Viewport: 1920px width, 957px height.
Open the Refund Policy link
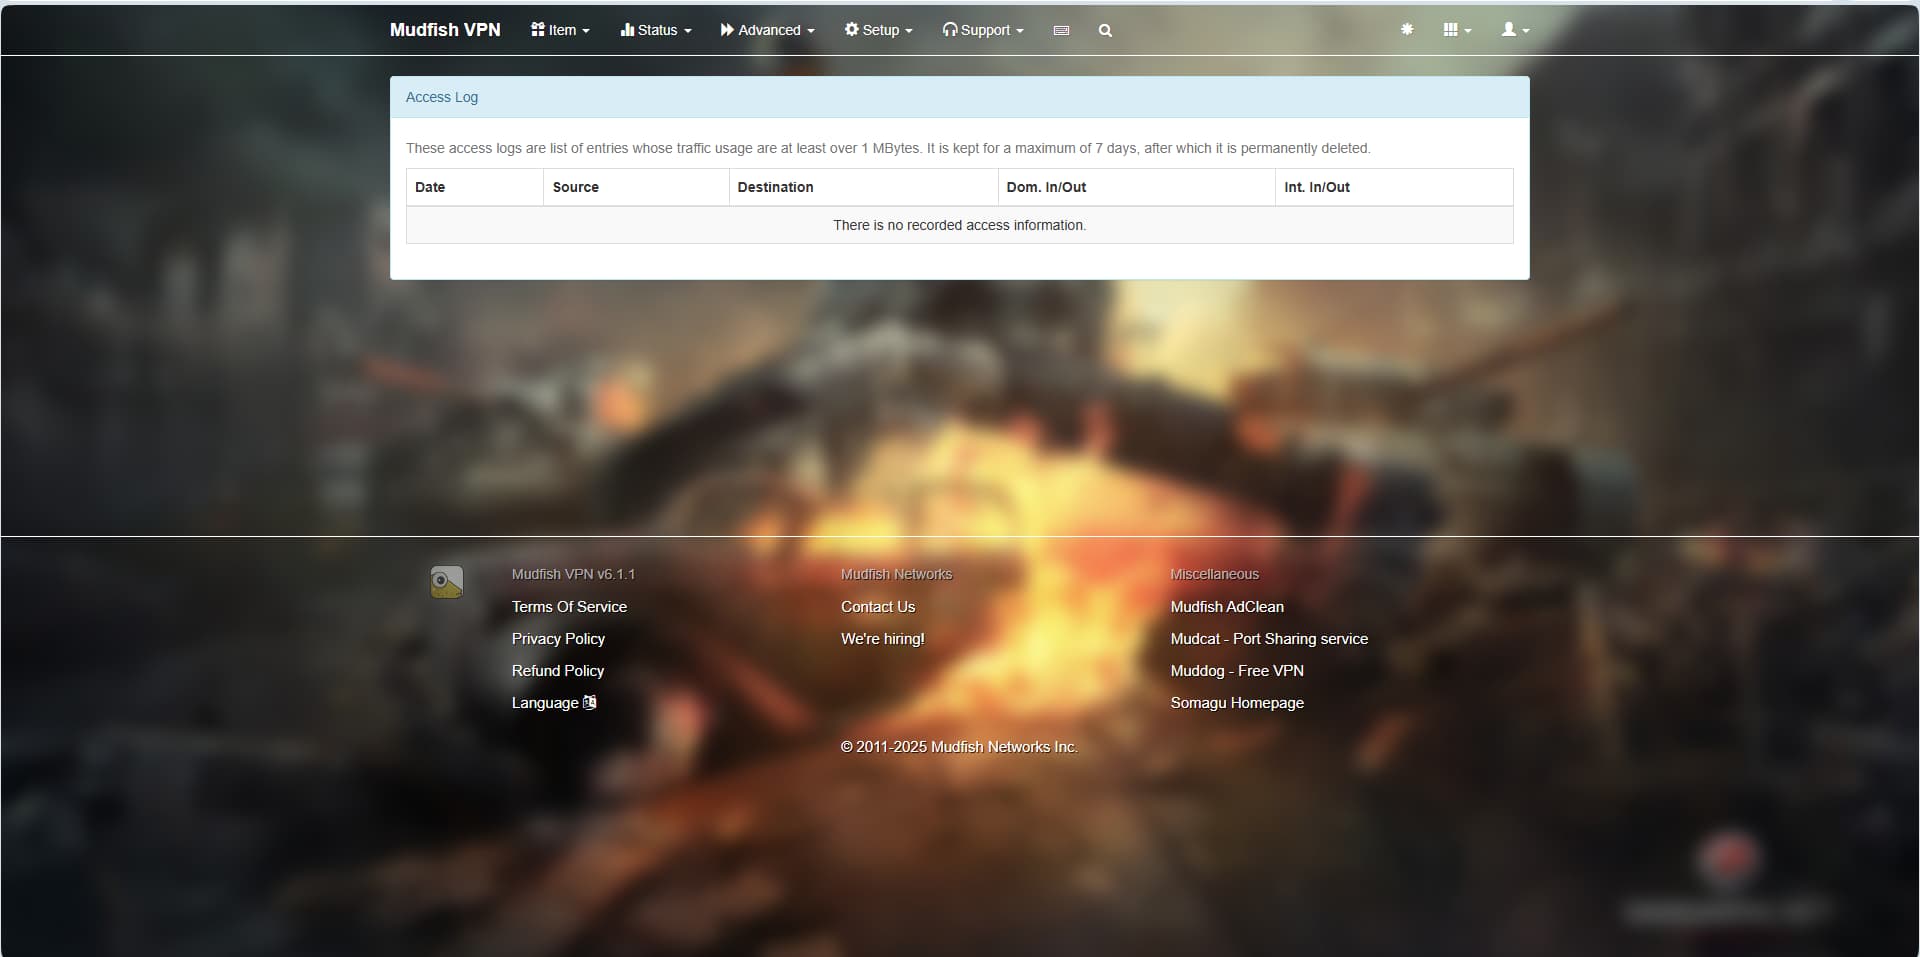[x=558, y=671]
